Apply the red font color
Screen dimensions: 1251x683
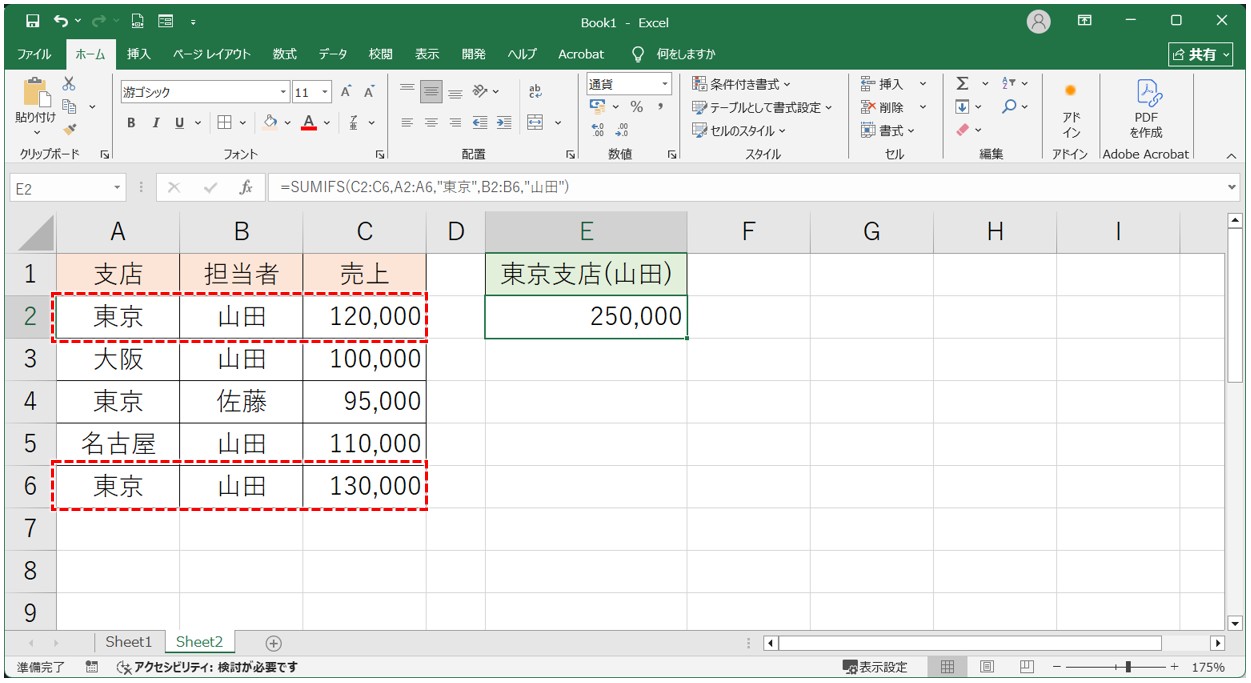(309, 123)
